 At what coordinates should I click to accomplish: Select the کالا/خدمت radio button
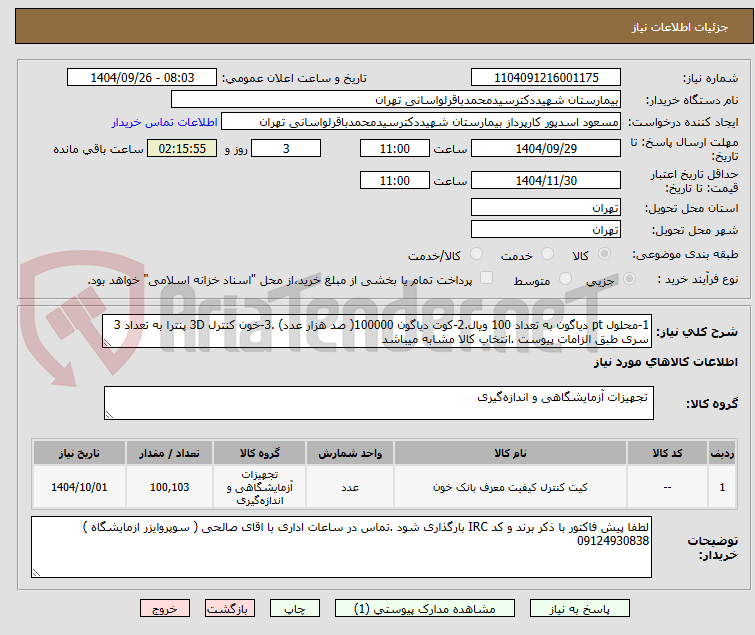476,254
